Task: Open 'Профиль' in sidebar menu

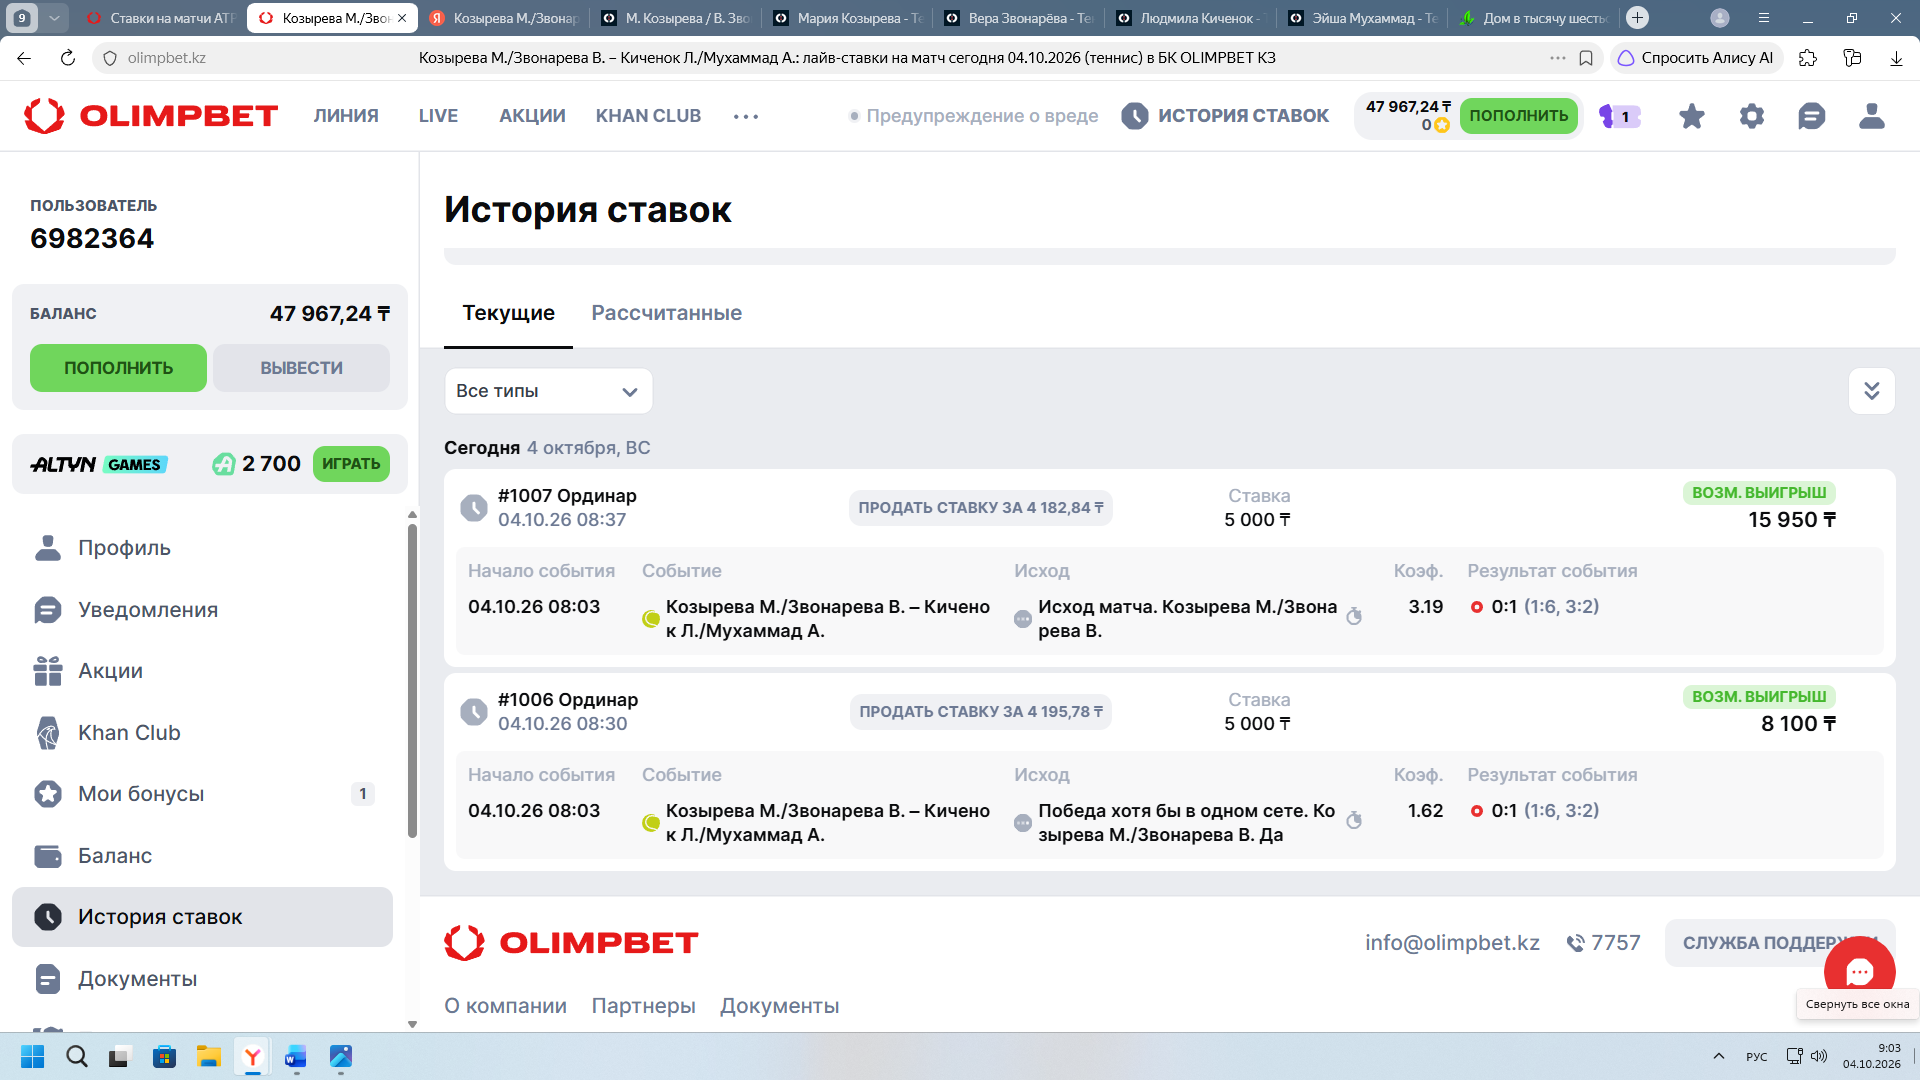Action: pyautogui.click(x=202, y=548)
